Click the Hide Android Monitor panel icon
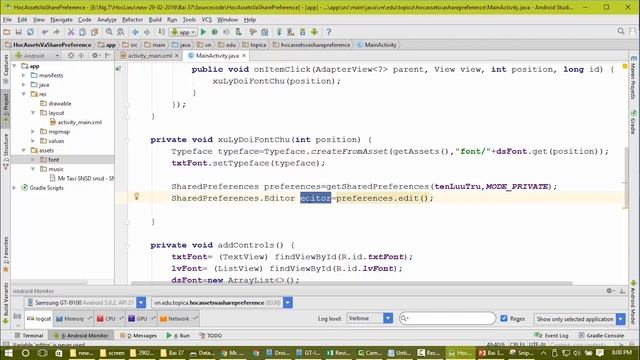The width and height of the screenshot is (640, 360). pyautogui.click(x=622, y=291)
